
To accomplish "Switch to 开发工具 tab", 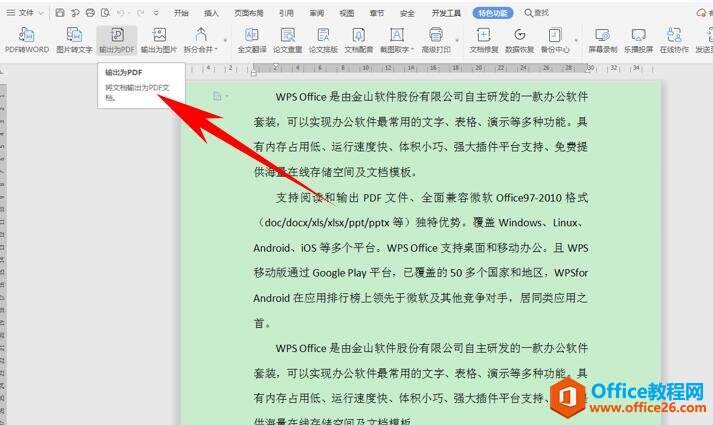I will tap(446, 13).
